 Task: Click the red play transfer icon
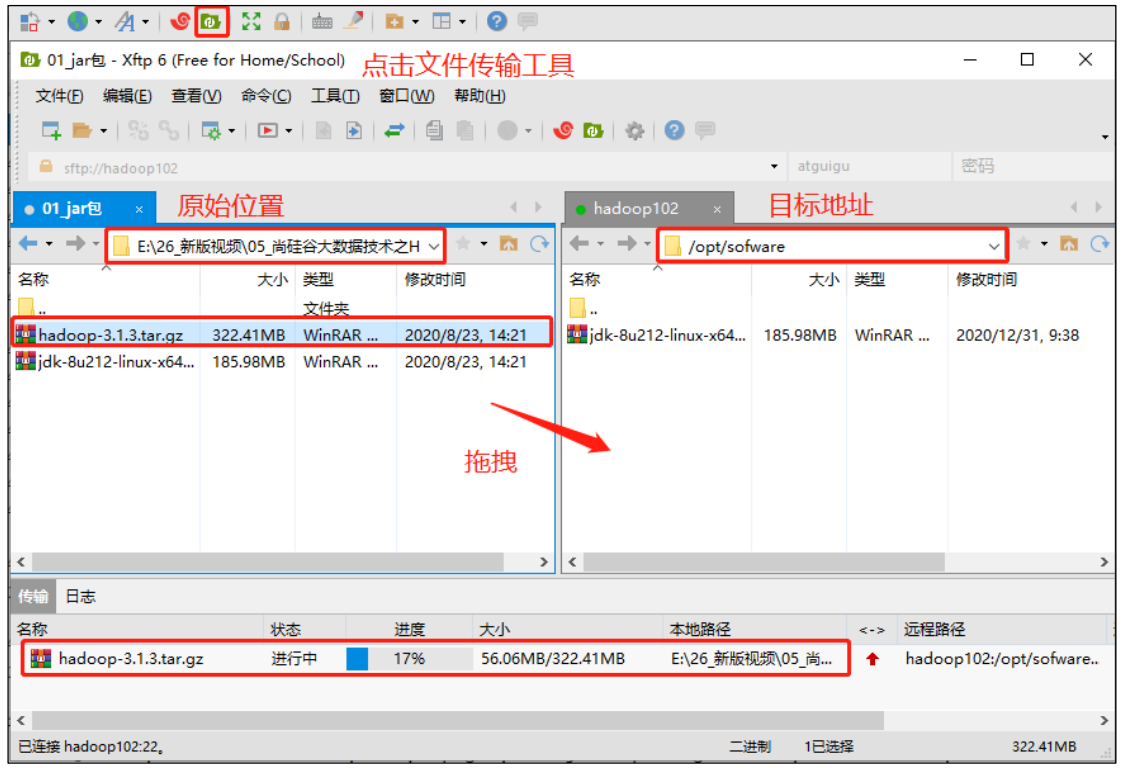point(268,131)
